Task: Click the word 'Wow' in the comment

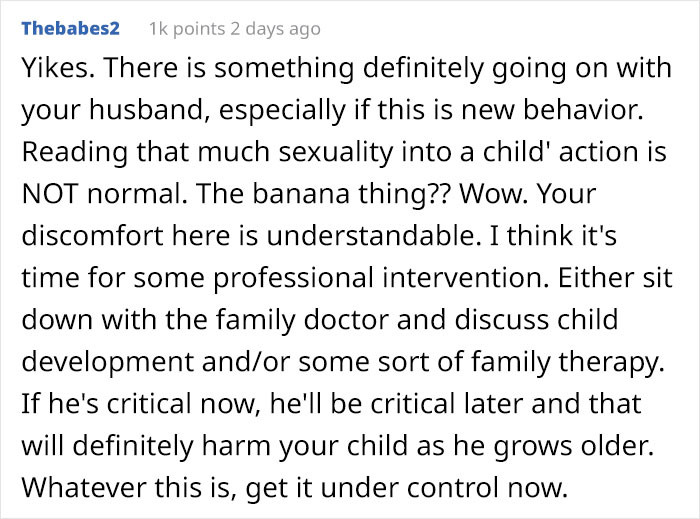Action: (490, 194)
